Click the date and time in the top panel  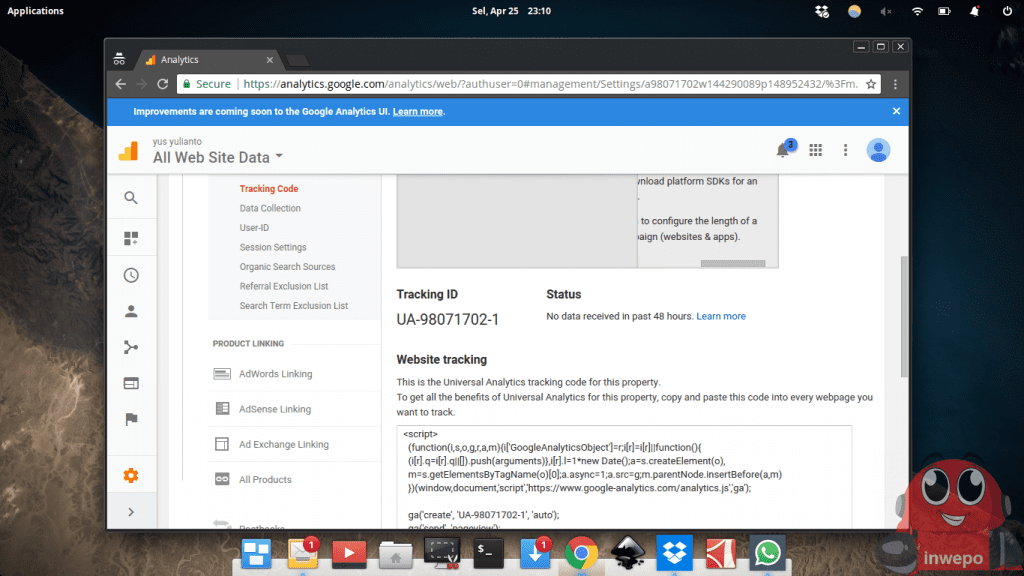pyautogui.click(x=511, y=11)
